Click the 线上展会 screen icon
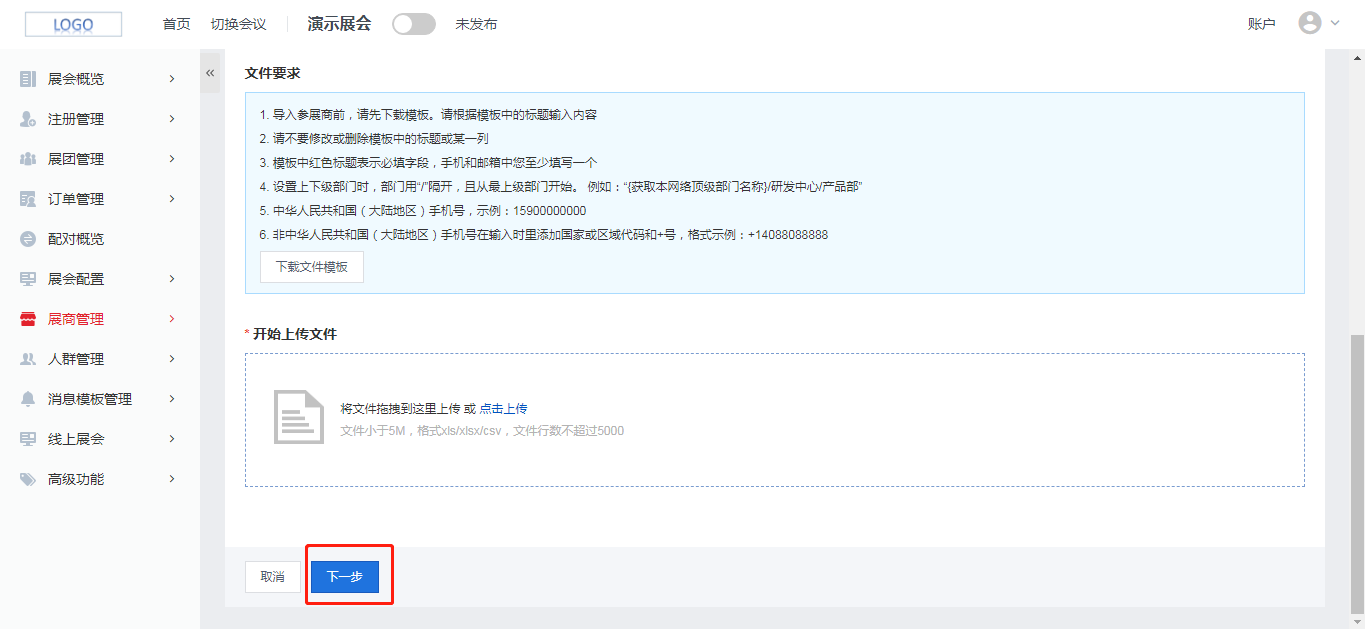 (28, 439)
